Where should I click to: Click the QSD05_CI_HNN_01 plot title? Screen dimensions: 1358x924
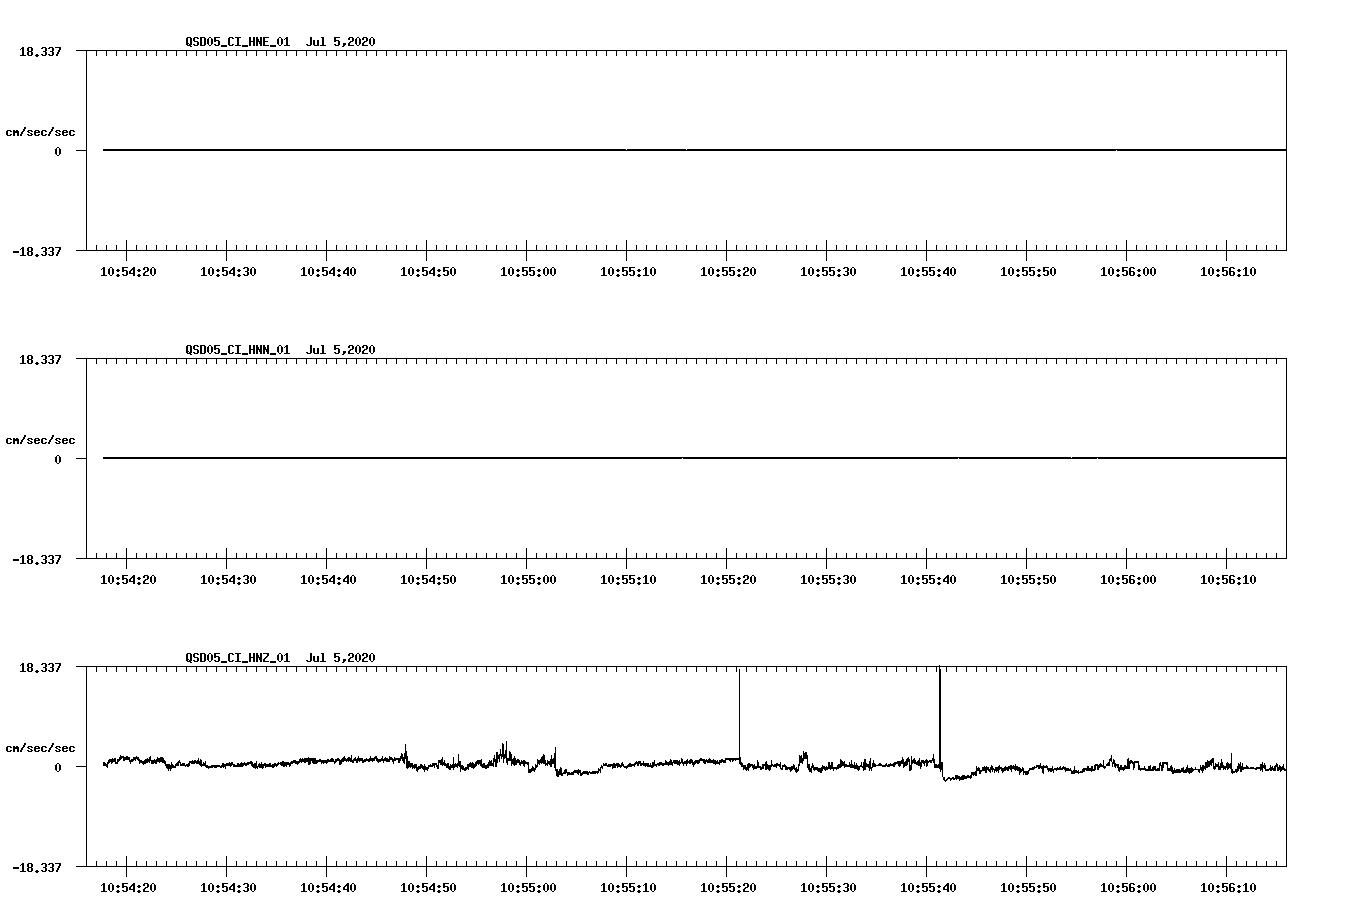280,350
